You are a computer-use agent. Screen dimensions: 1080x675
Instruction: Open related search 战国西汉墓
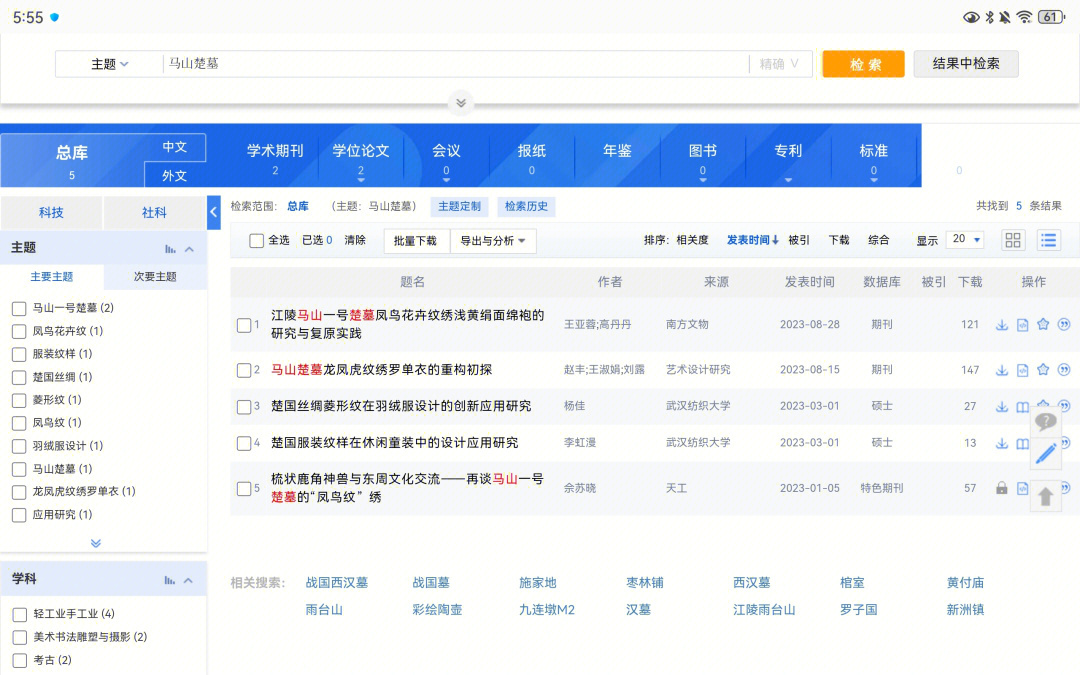(x=337, y=583)
